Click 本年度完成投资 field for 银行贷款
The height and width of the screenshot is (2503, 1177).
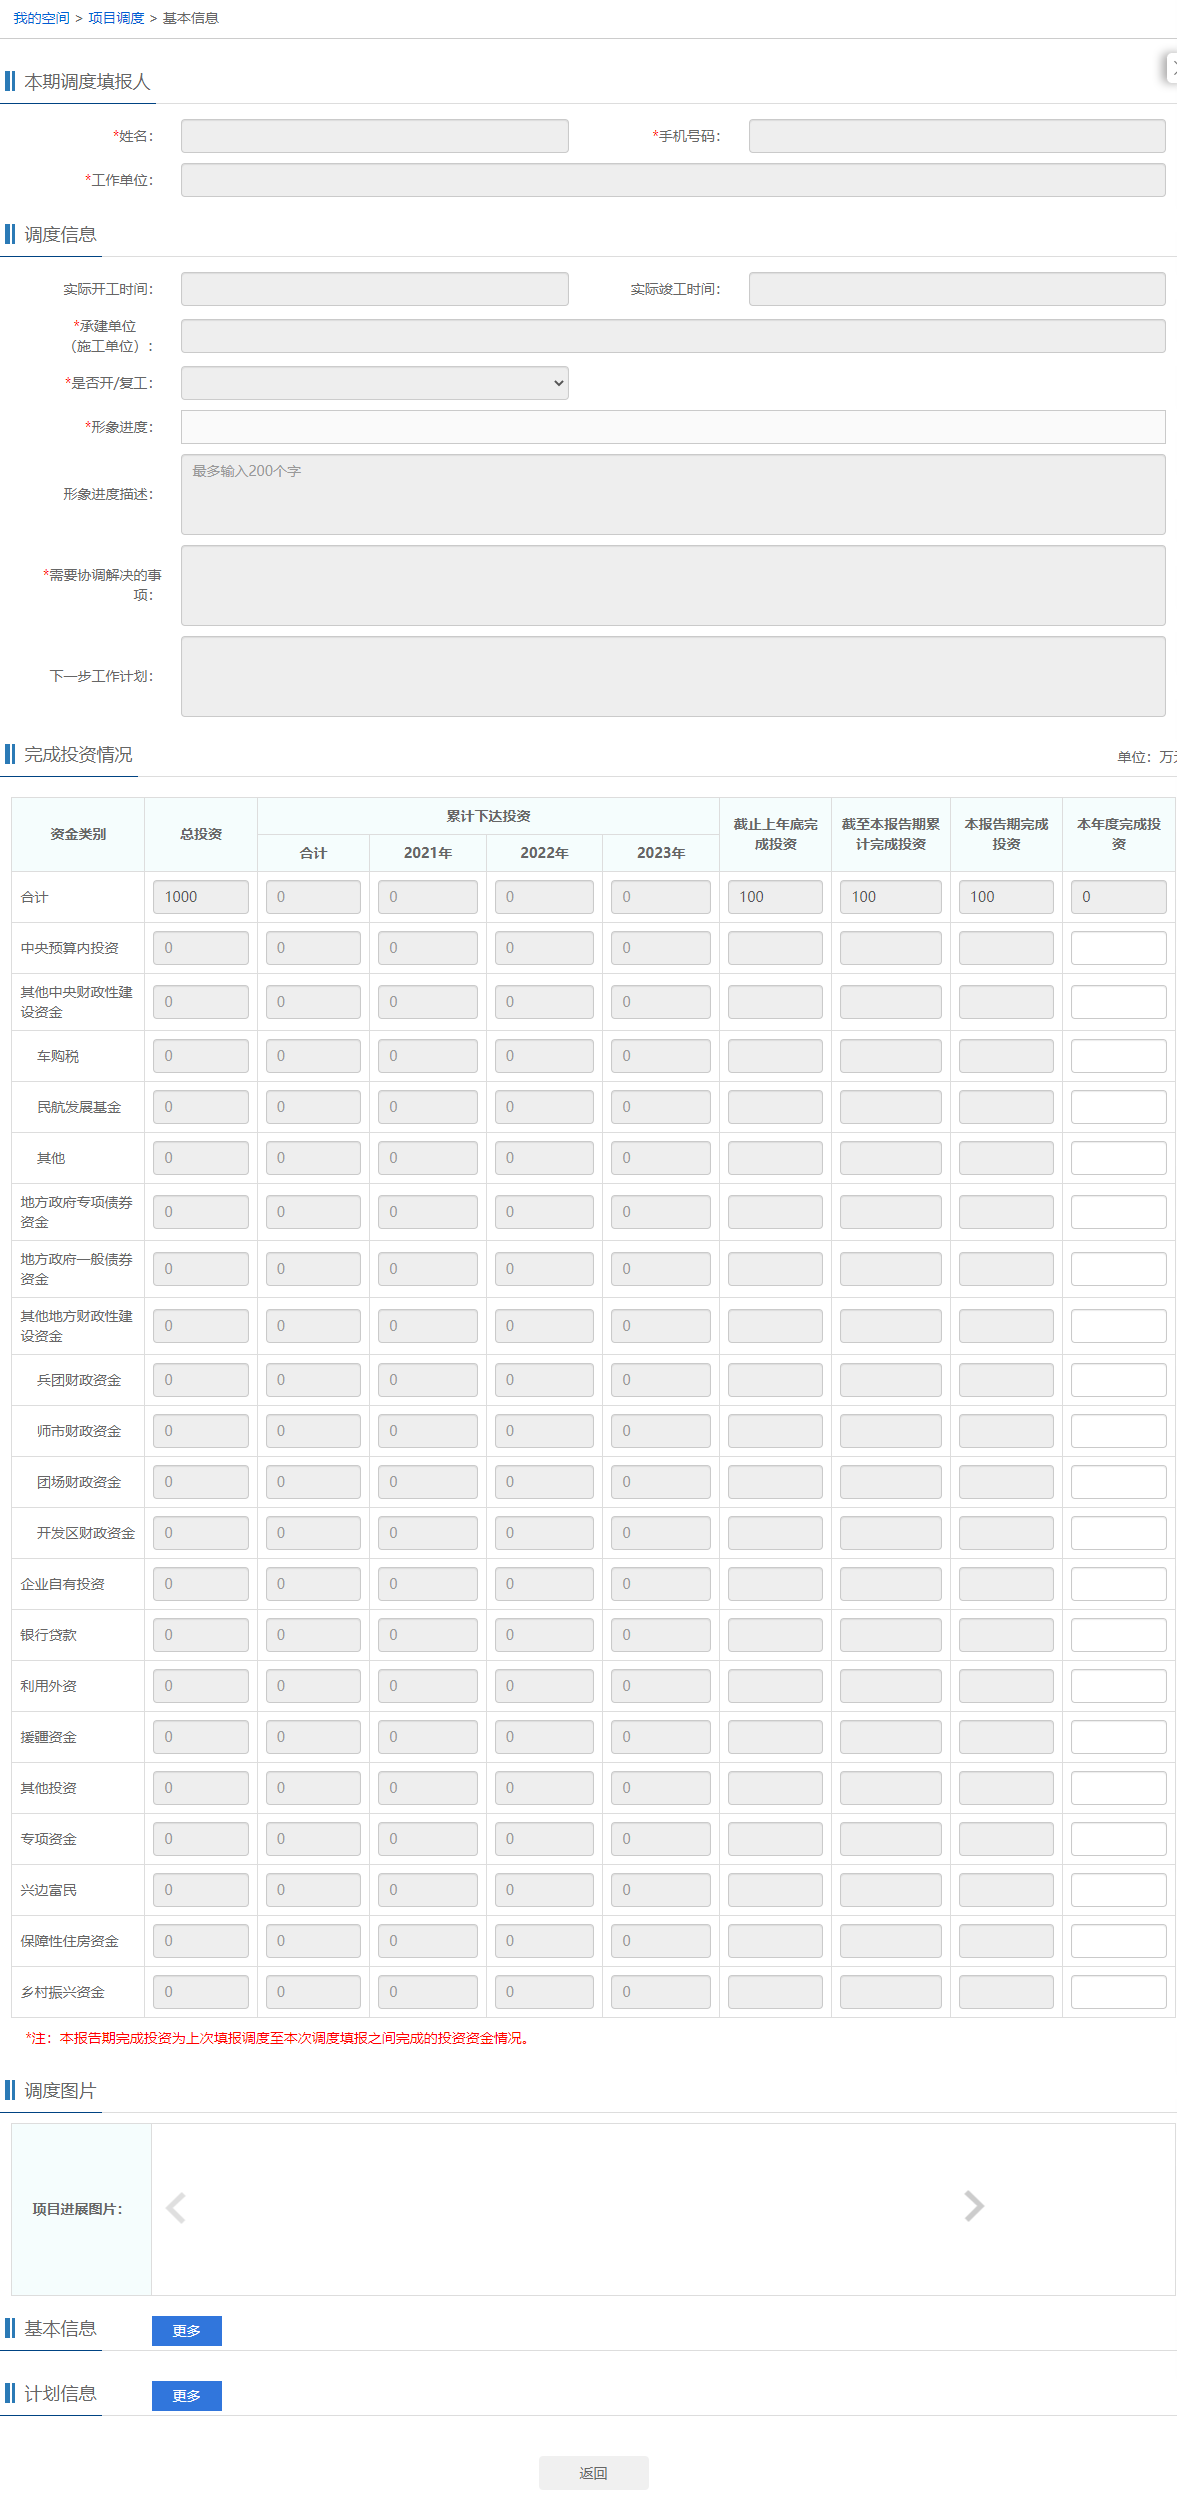pos(1117,1635)
